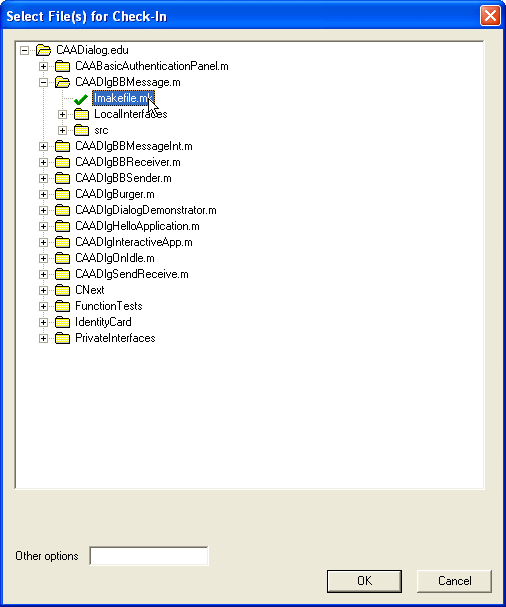The width and height of the screenshot is (506, 607).
Task: Collapse the CAADialog.edu root node
Action: pos(24,50)
